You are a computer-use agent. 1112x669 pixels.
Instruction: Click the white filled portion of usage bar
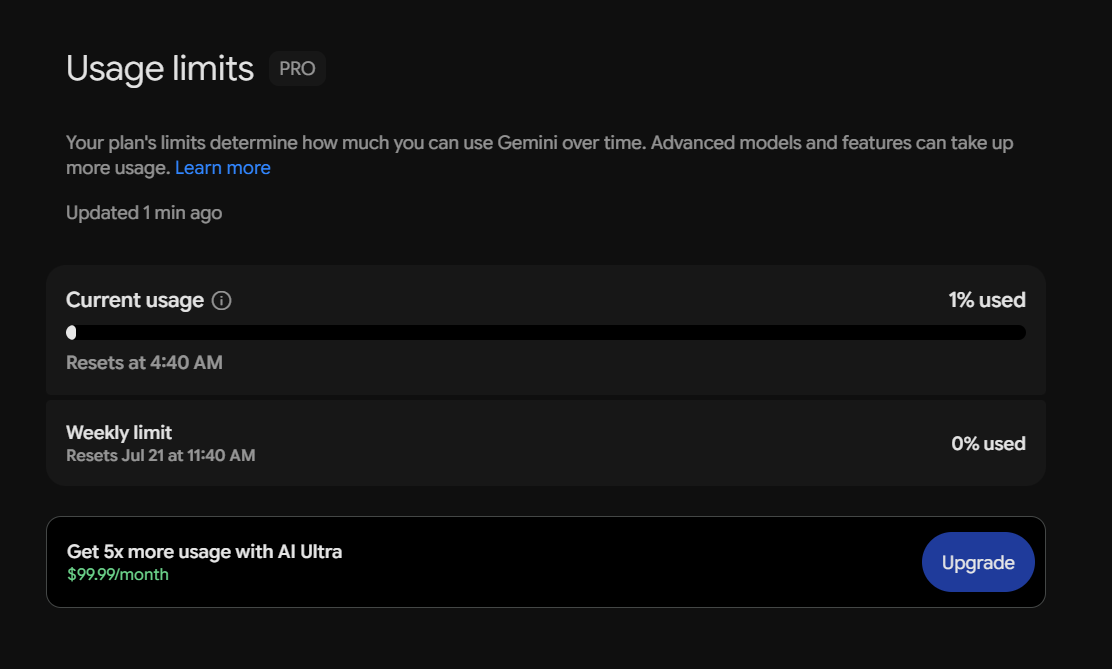pyautogui.click(x=71, y=333)
